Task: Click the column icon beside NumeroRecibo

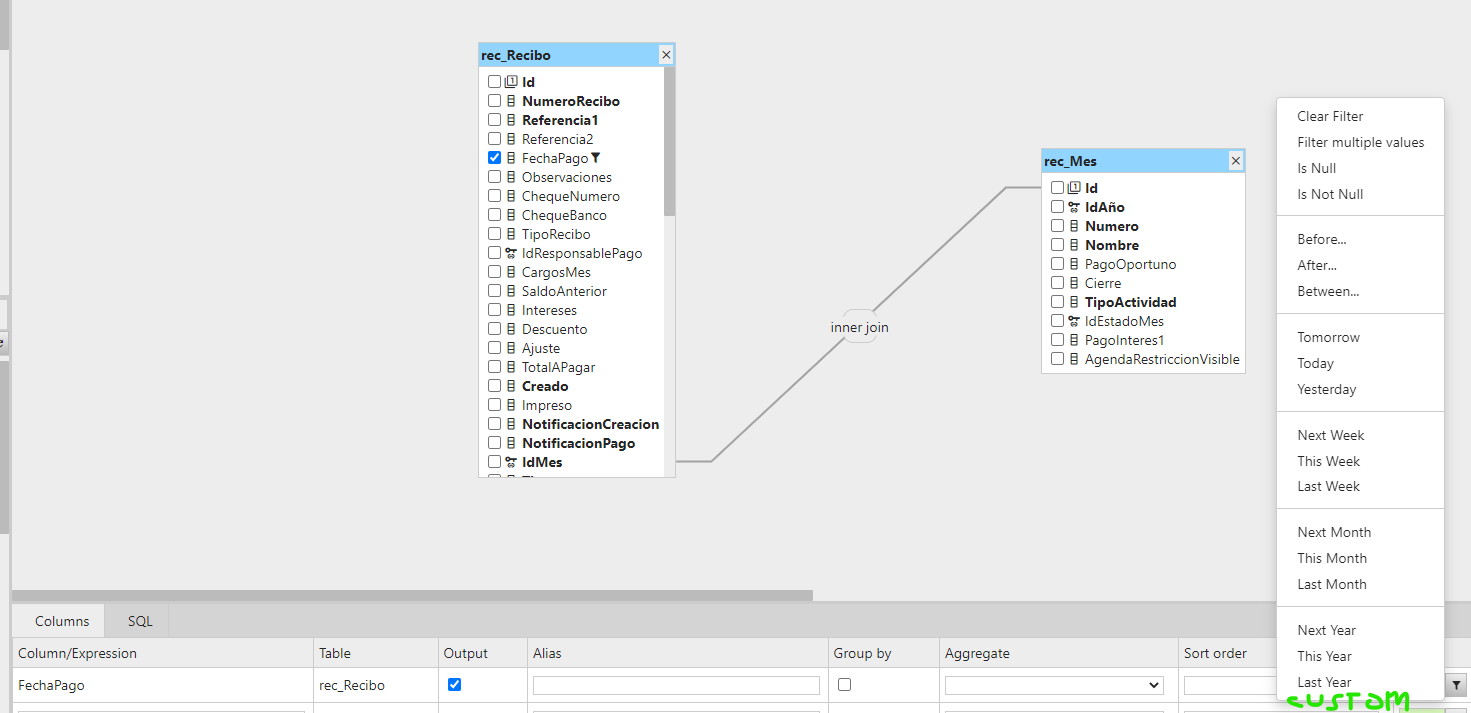Action: [510, 100]
